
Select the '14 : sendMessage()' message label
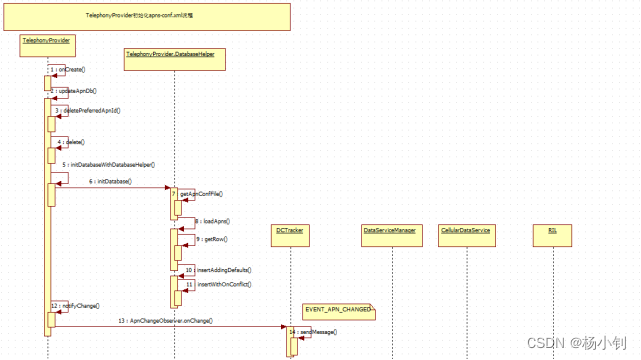pos(313,332)
